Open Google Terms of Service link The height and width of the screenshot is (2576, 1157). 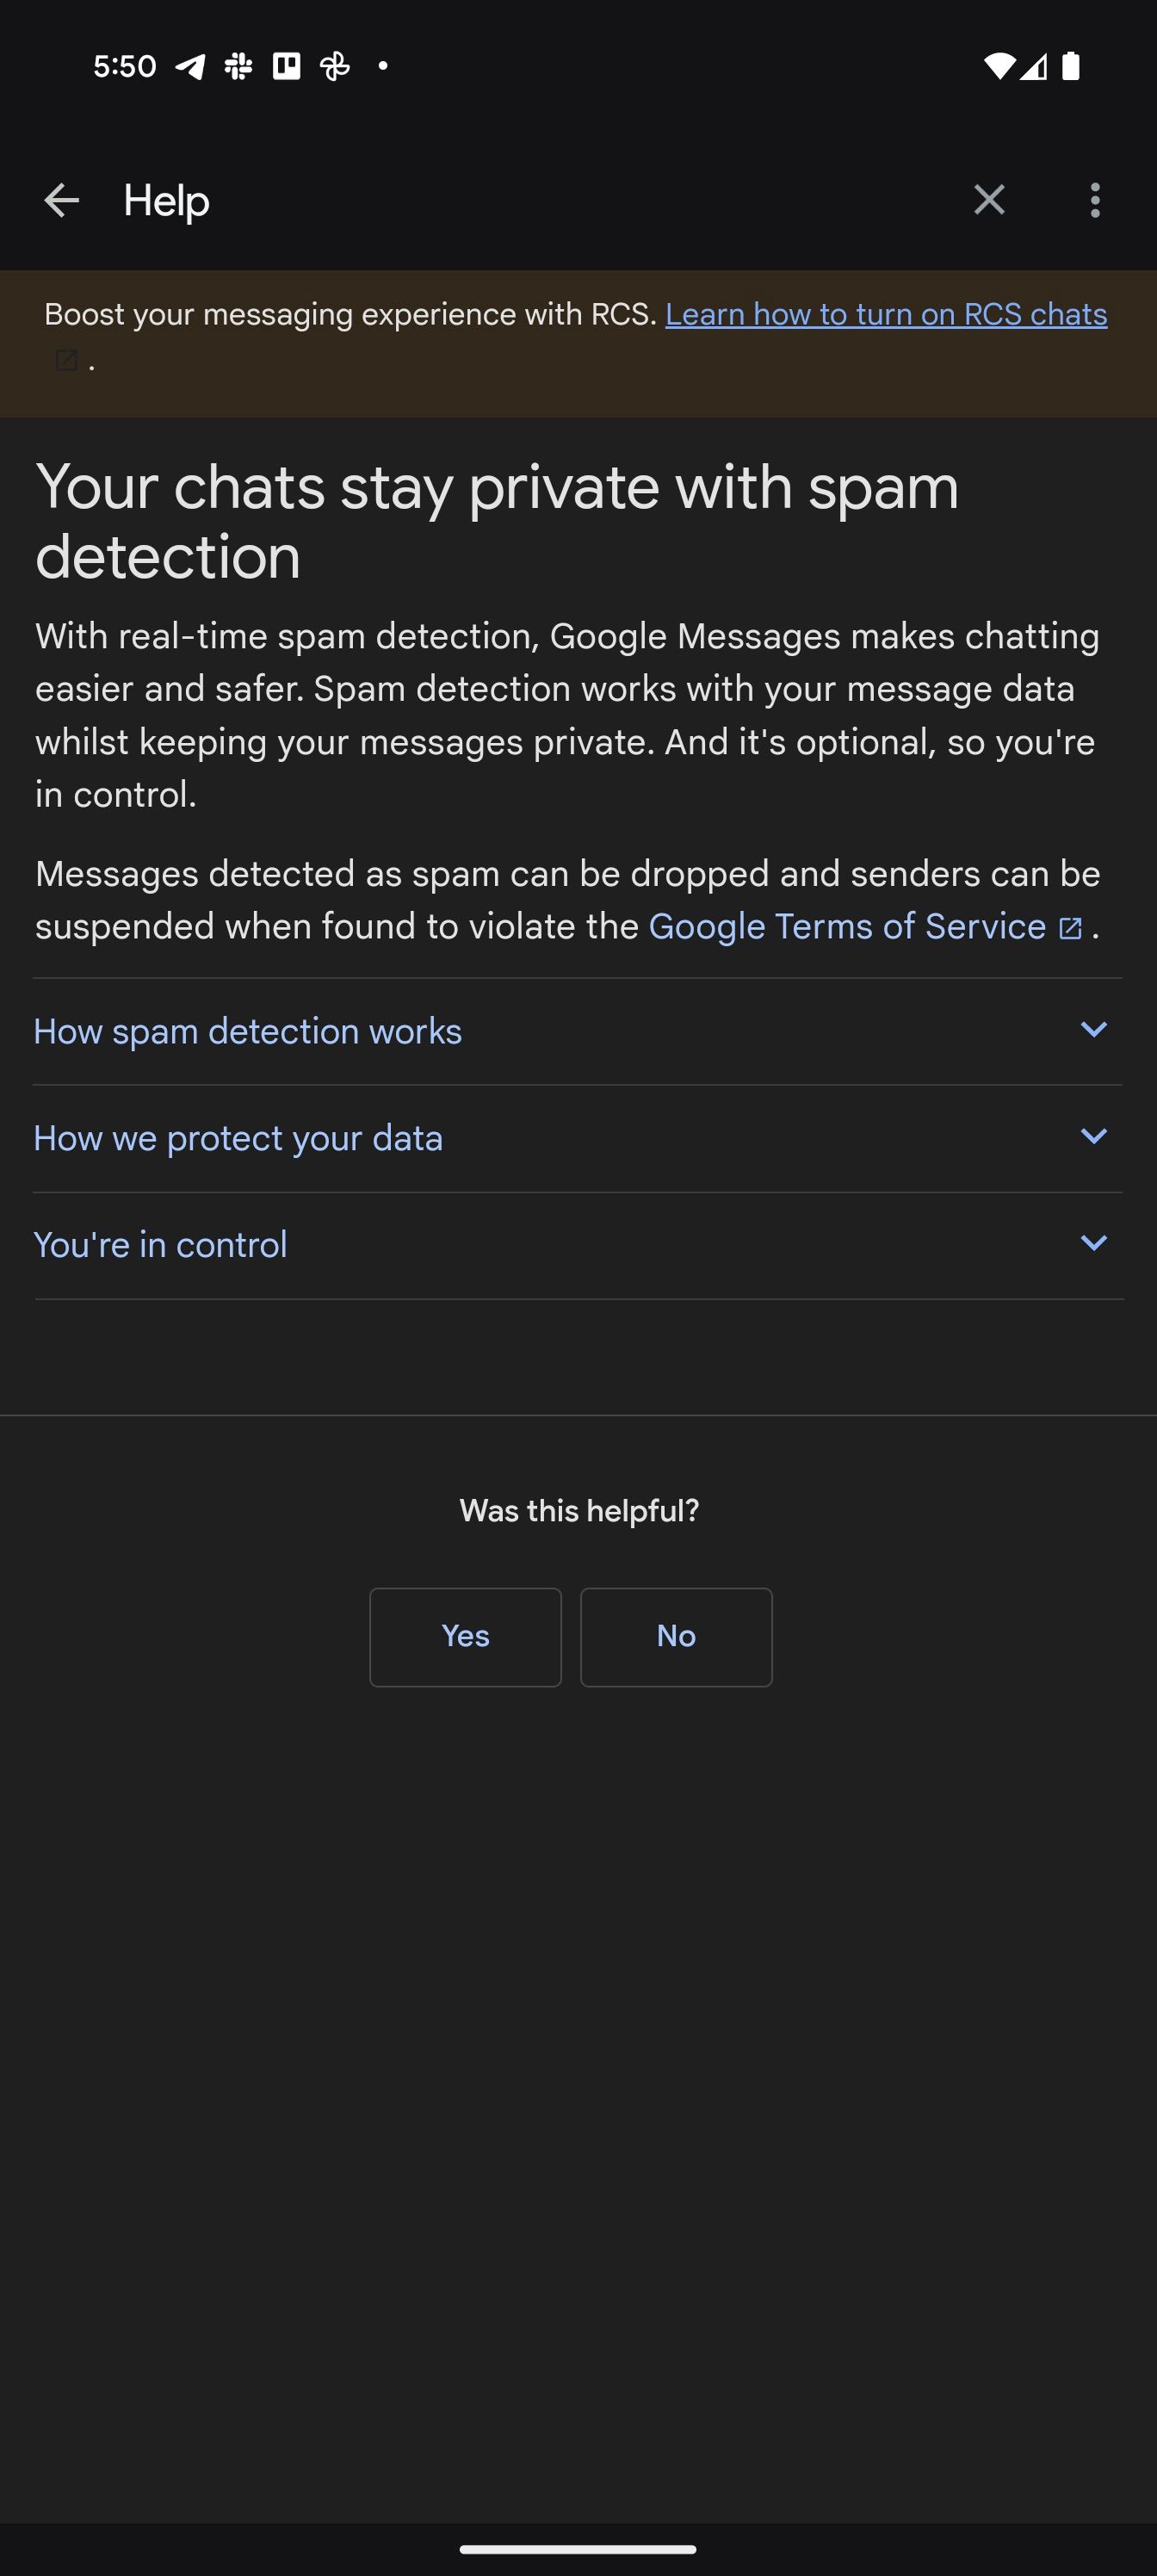click(847, 927)
